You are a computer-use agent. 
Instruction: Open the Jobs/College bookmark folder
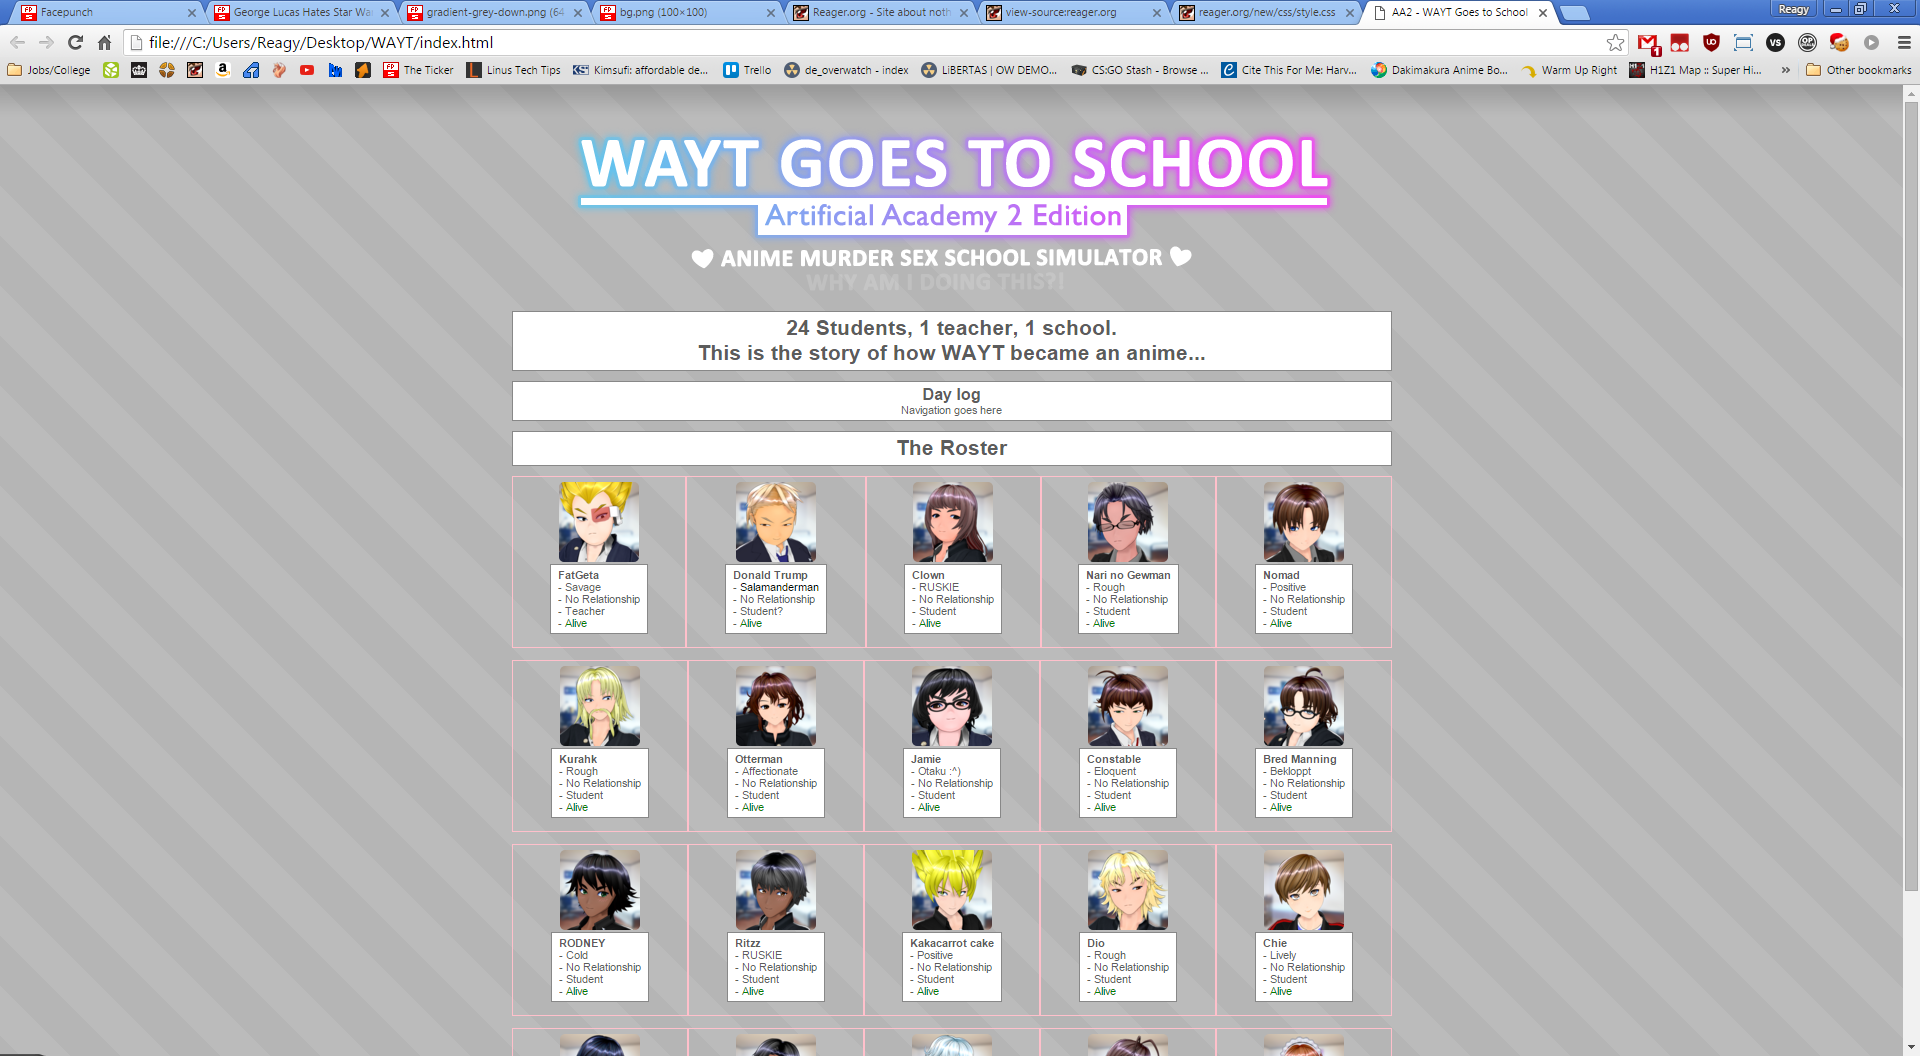[49, 70]
